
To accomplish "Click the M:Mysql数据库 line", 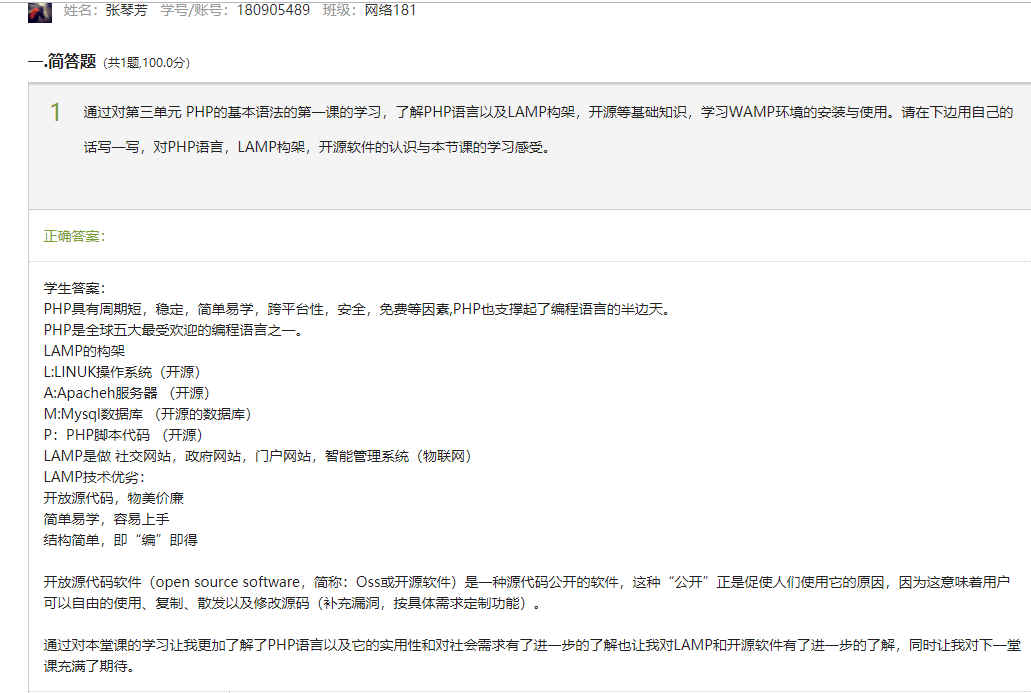I will (146, 414).
